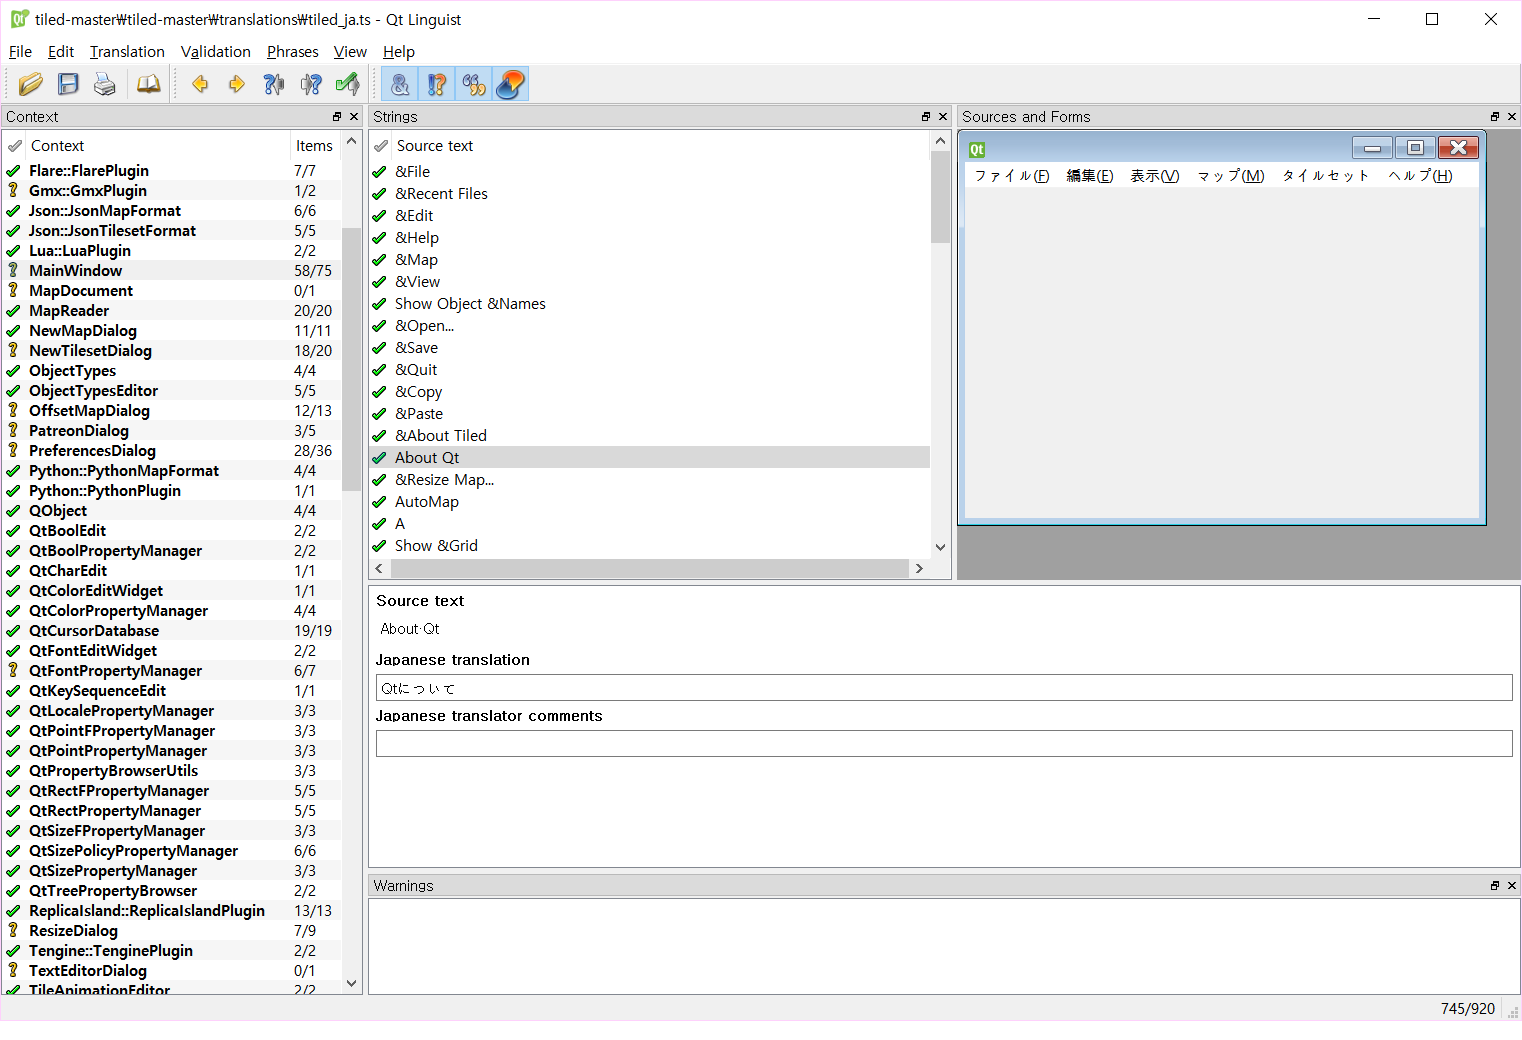Toggle done status of &Resize Map... string
The width and height of the screenshot is (1522, 1040).
point(379,480)
